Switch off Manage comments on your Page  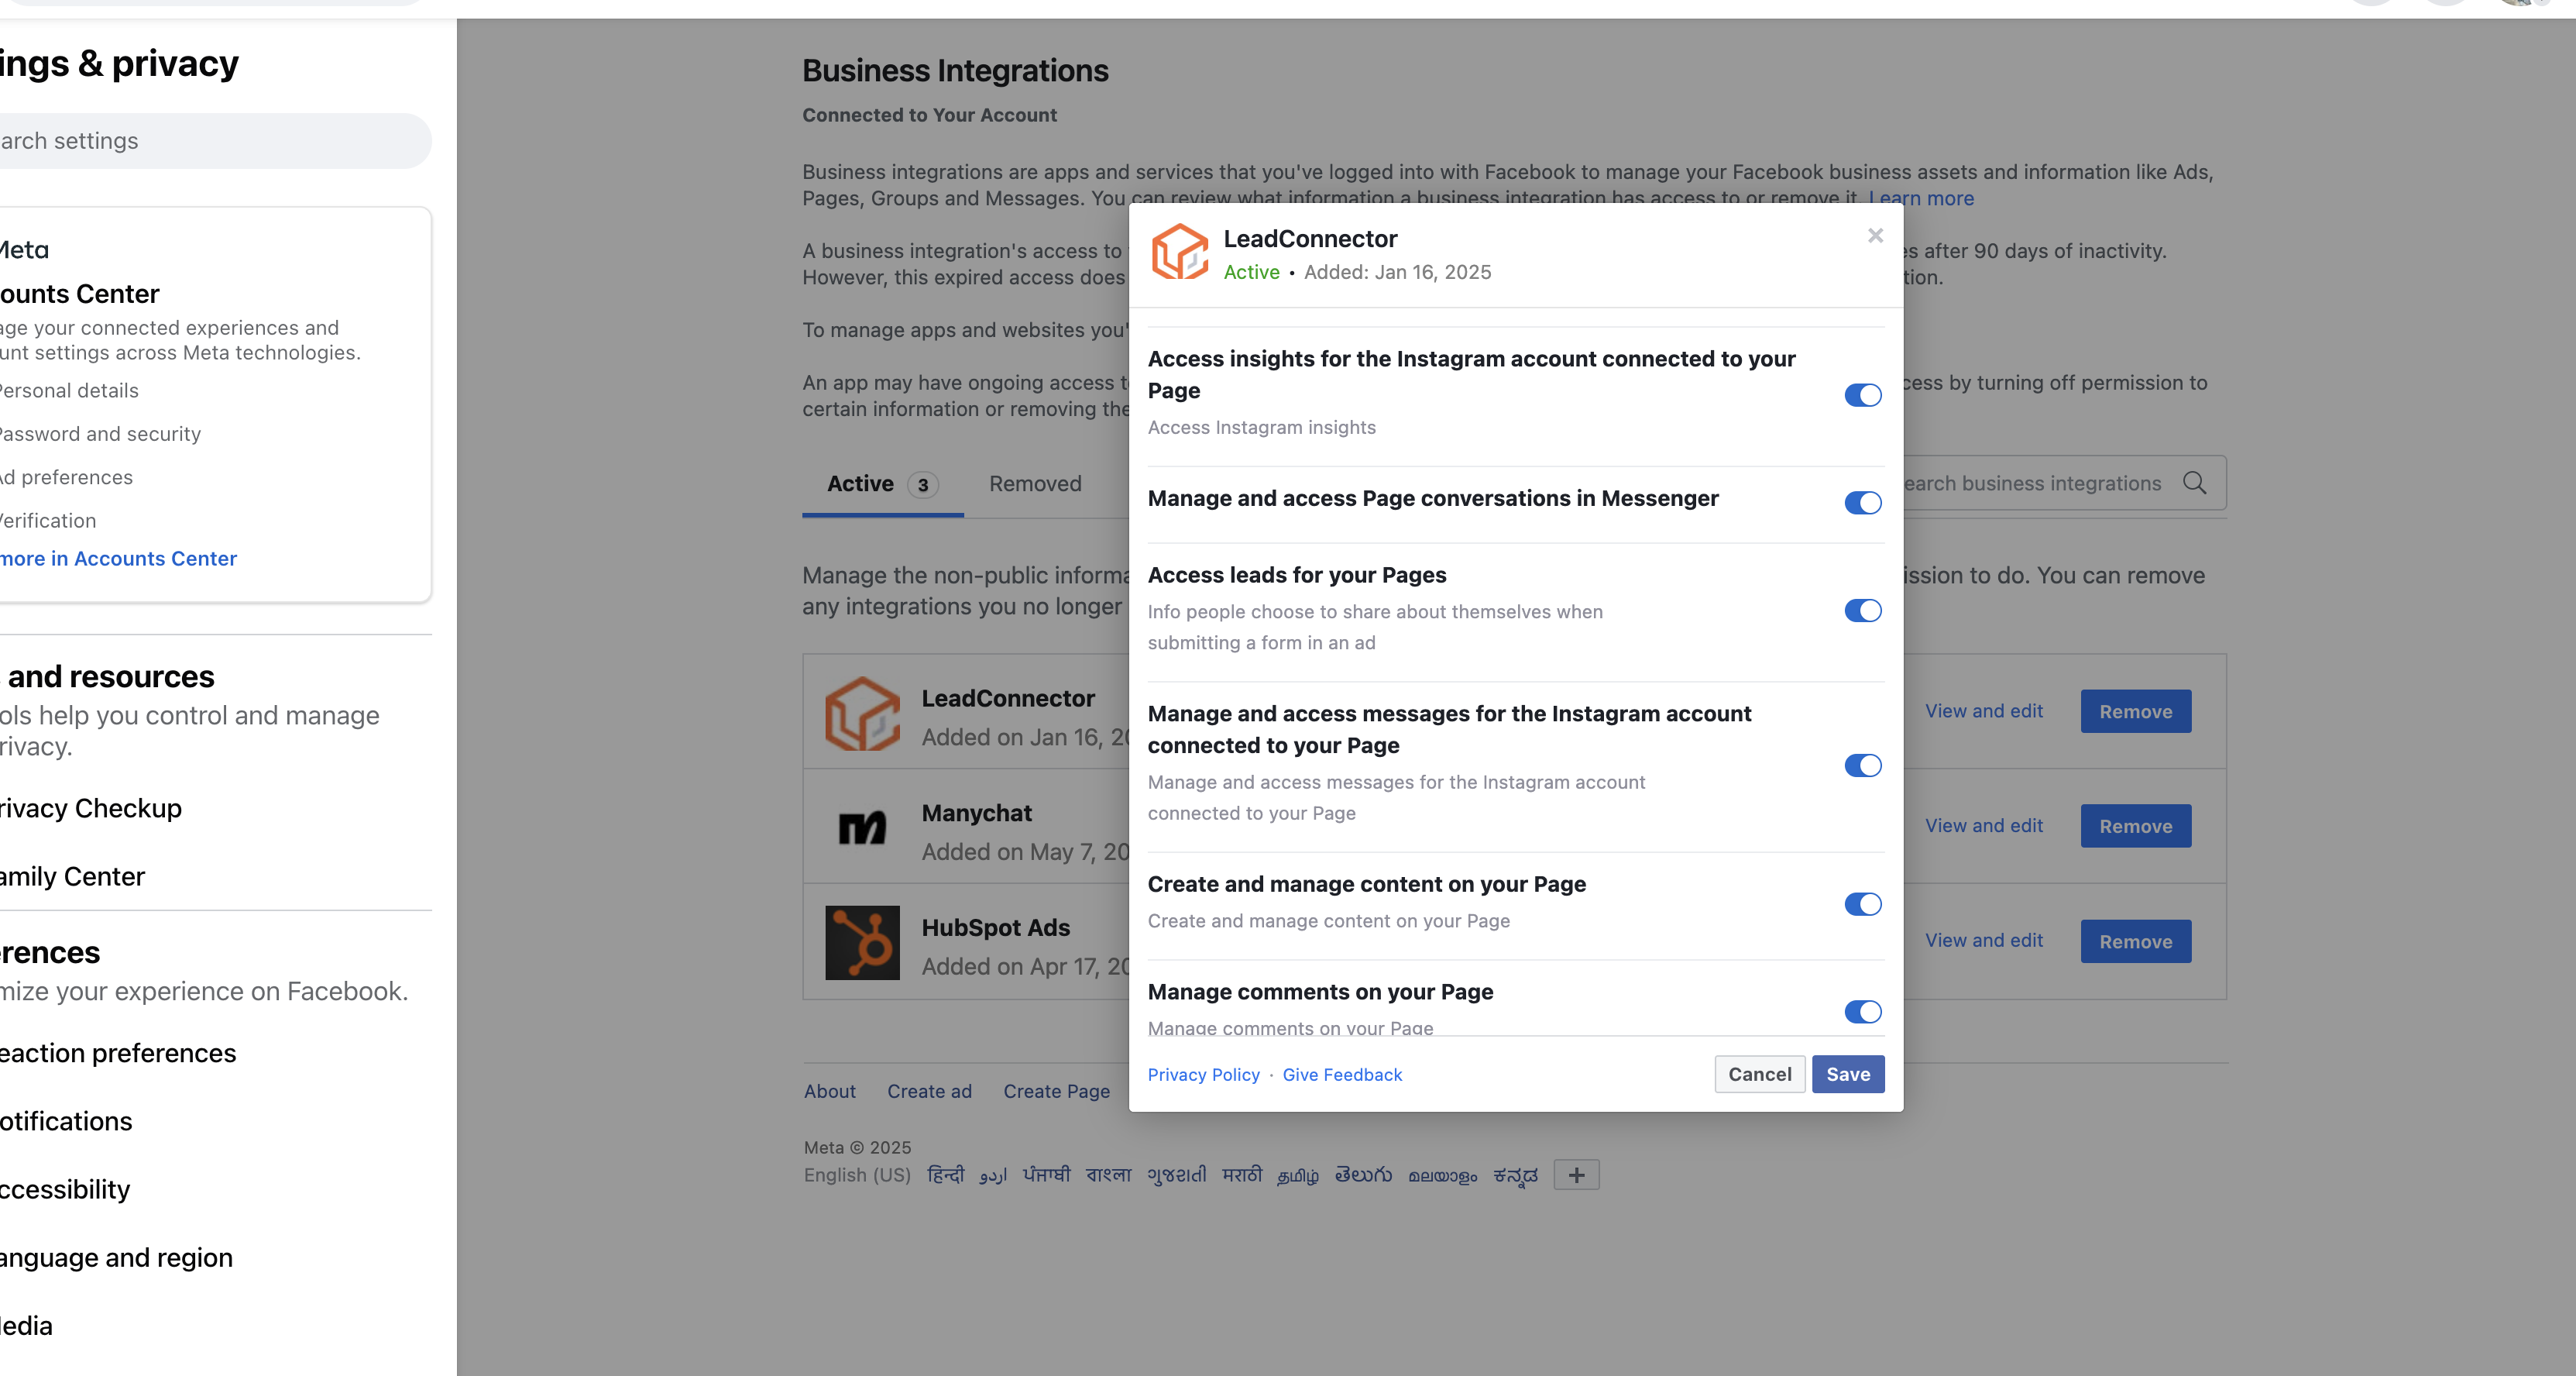1862,1011
